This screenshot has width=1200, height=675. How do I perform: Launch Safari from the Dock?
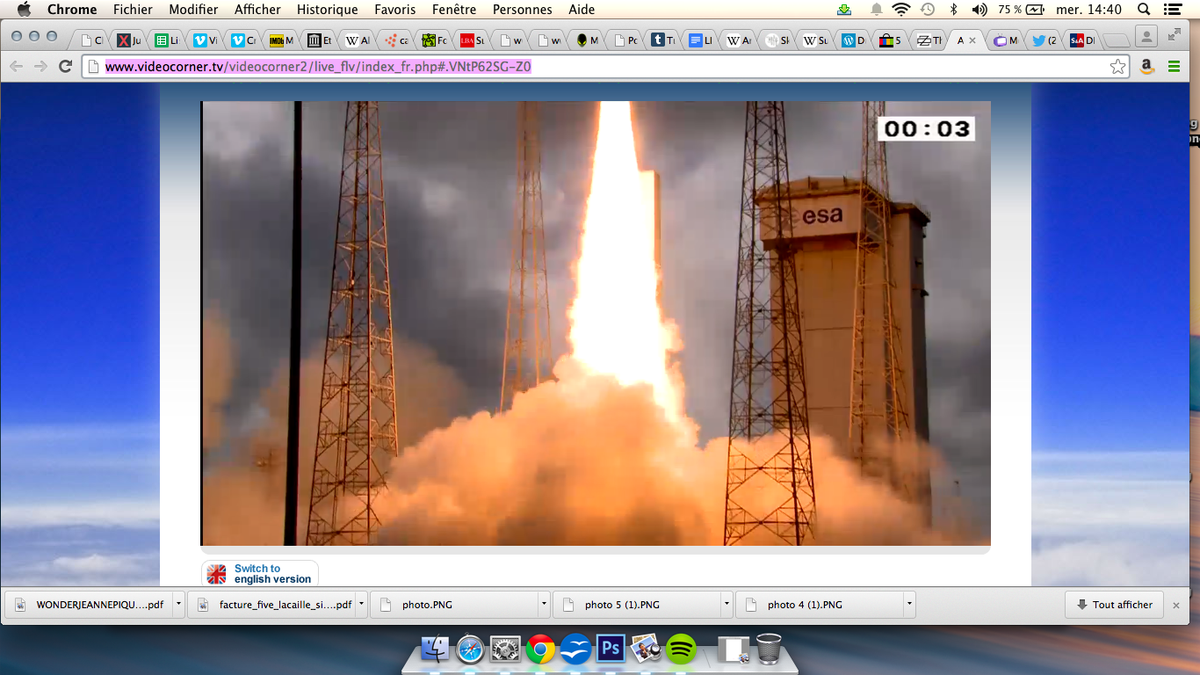470,649
